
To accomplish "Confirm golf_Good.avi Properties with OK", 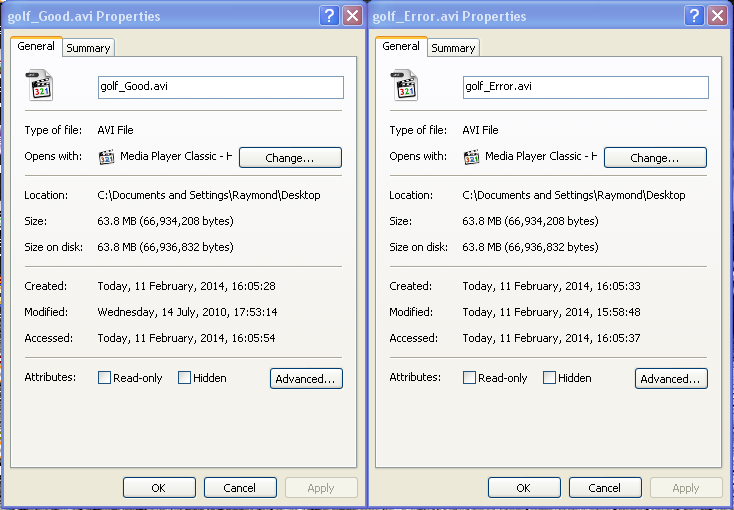I will pos(159,488).
